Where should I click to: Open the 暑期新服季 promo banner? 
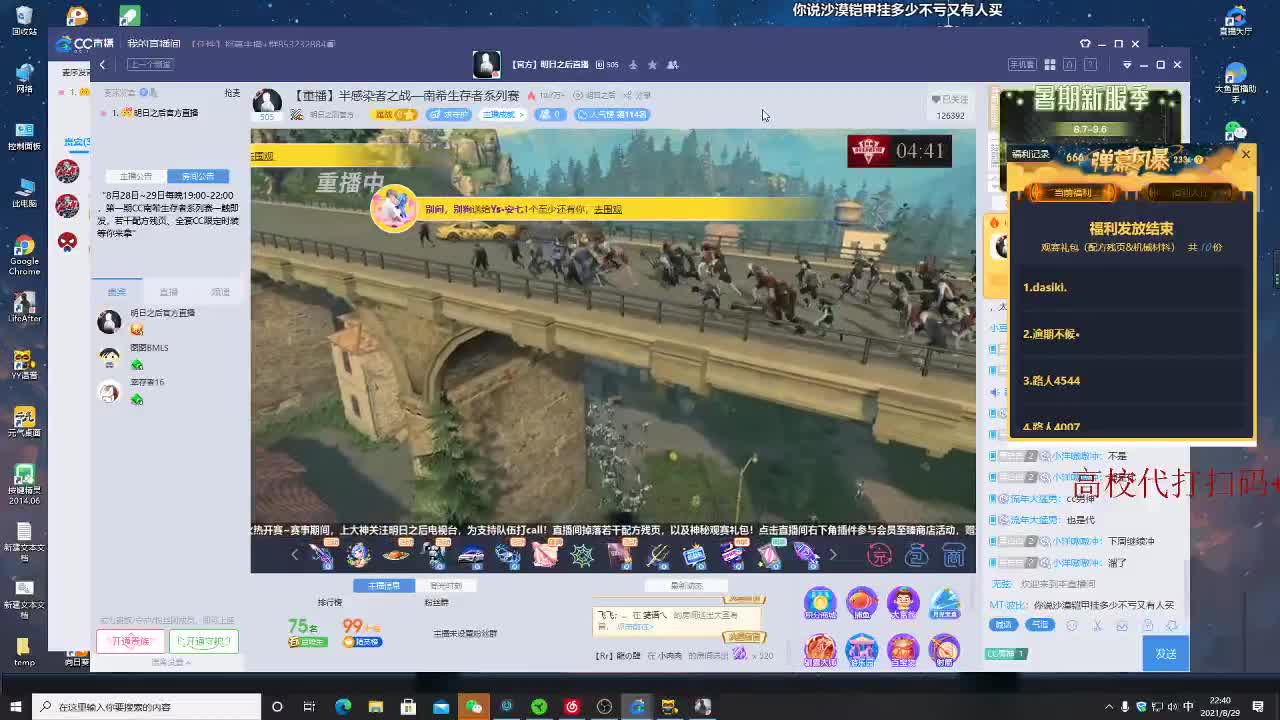(x=1091, y=115)
